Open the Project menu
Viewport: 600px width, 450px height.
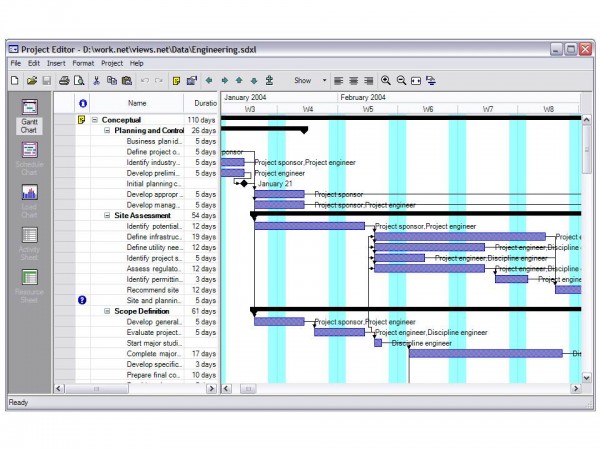112,63
